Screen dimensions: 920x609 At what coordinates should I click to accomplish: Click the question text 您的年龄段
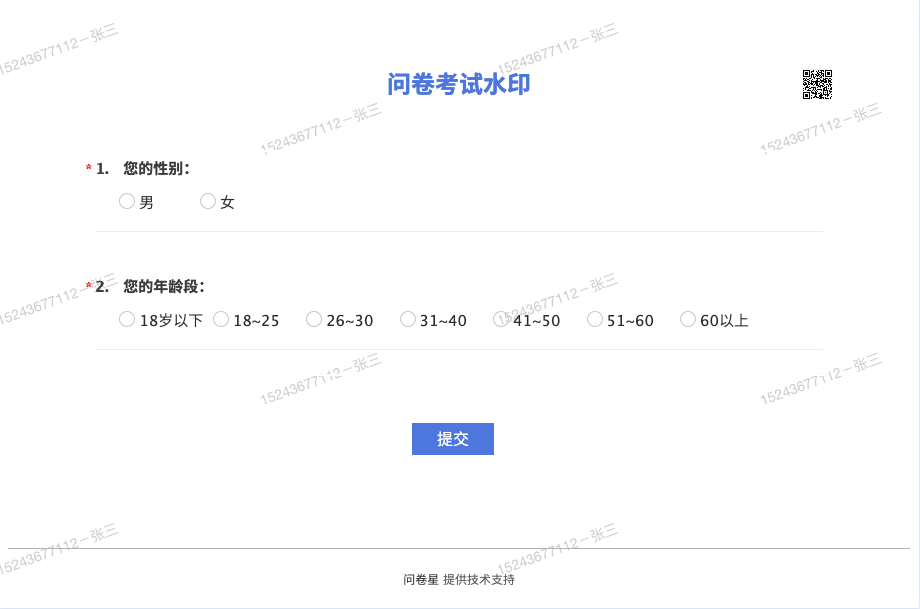tap(164, 286)
